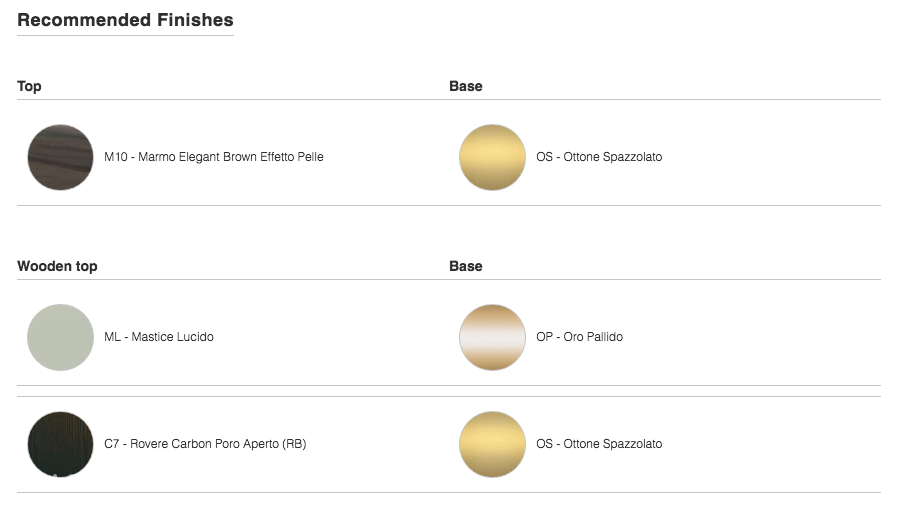900x519 pixels.
Task: Pick the Mastice Lucido pale green swatch
Action: (x=60, y=338)
